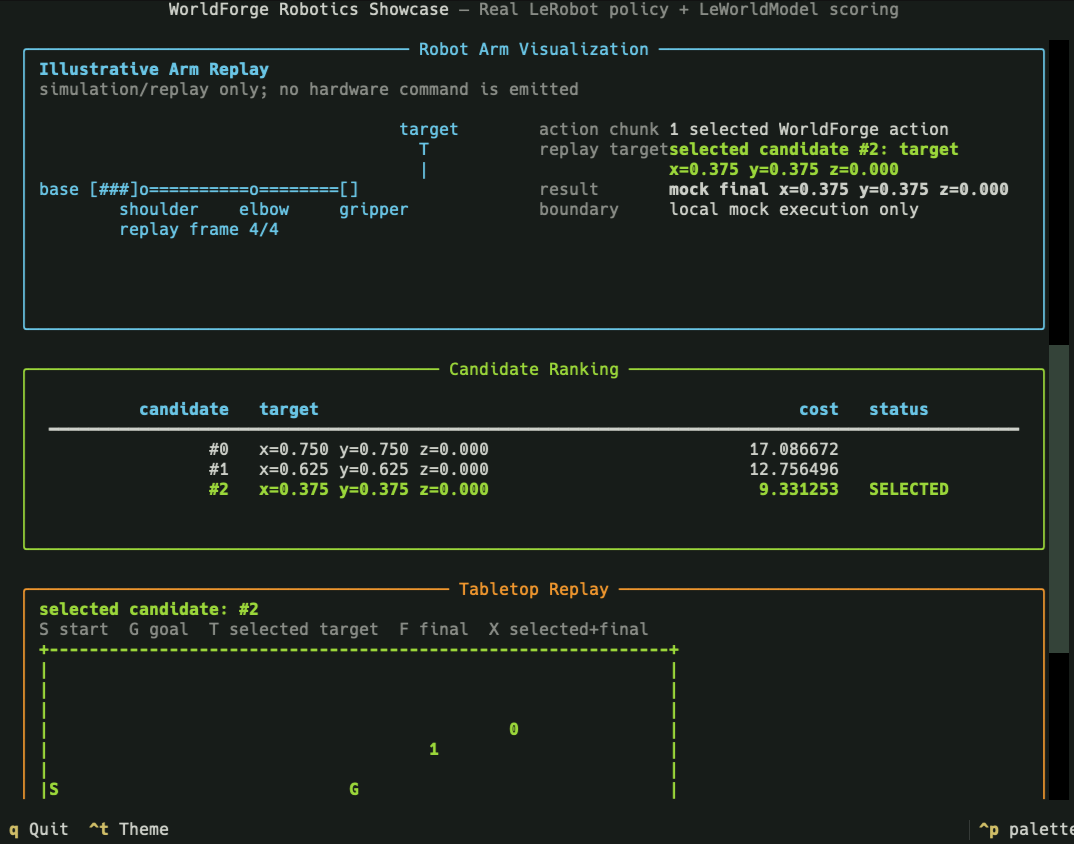Click the cost value 12.756496
1074x844 pixels.
point(794,469)
